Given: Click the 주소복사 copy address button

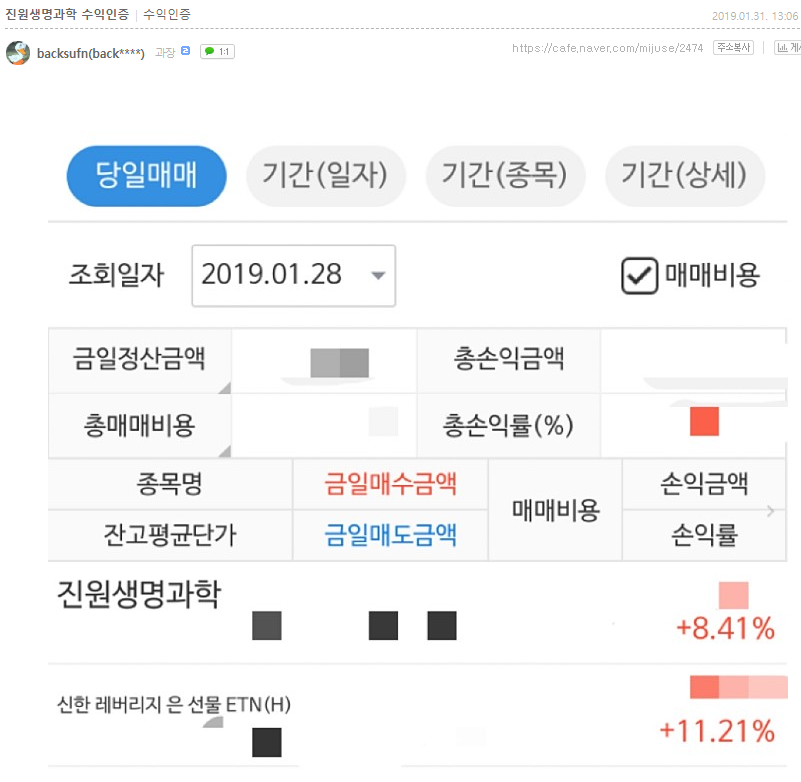Looking at the screenshot, I should 733,48.
